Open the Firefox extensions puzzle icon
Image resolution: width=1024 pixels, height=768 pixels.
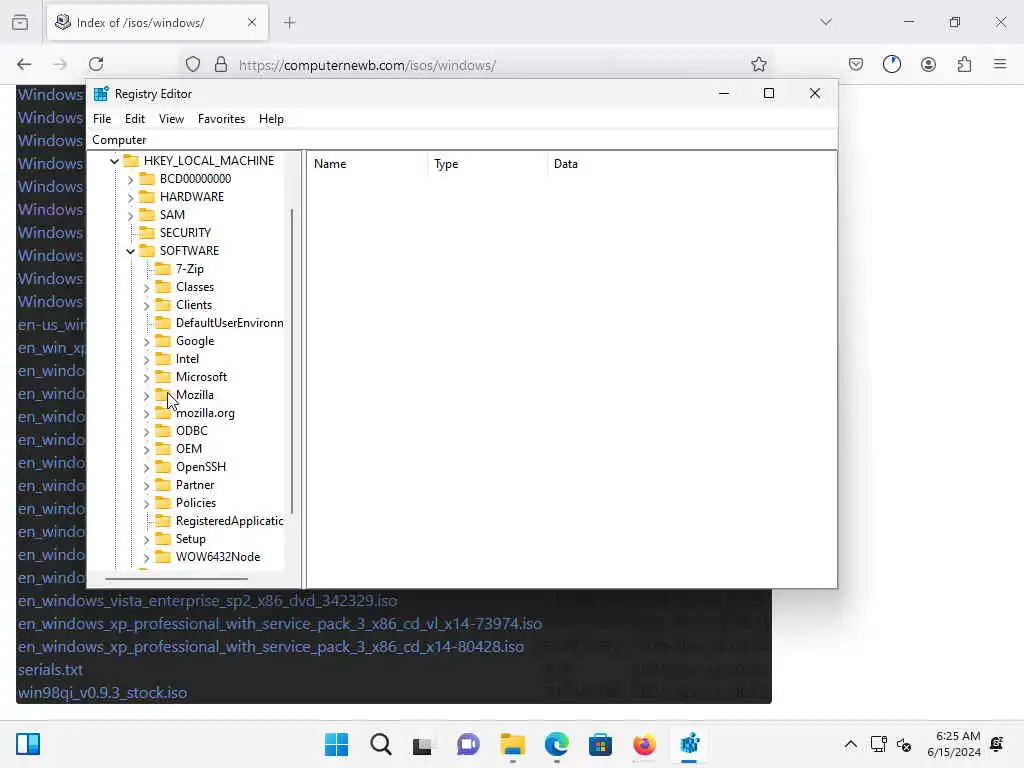(964, 64)
